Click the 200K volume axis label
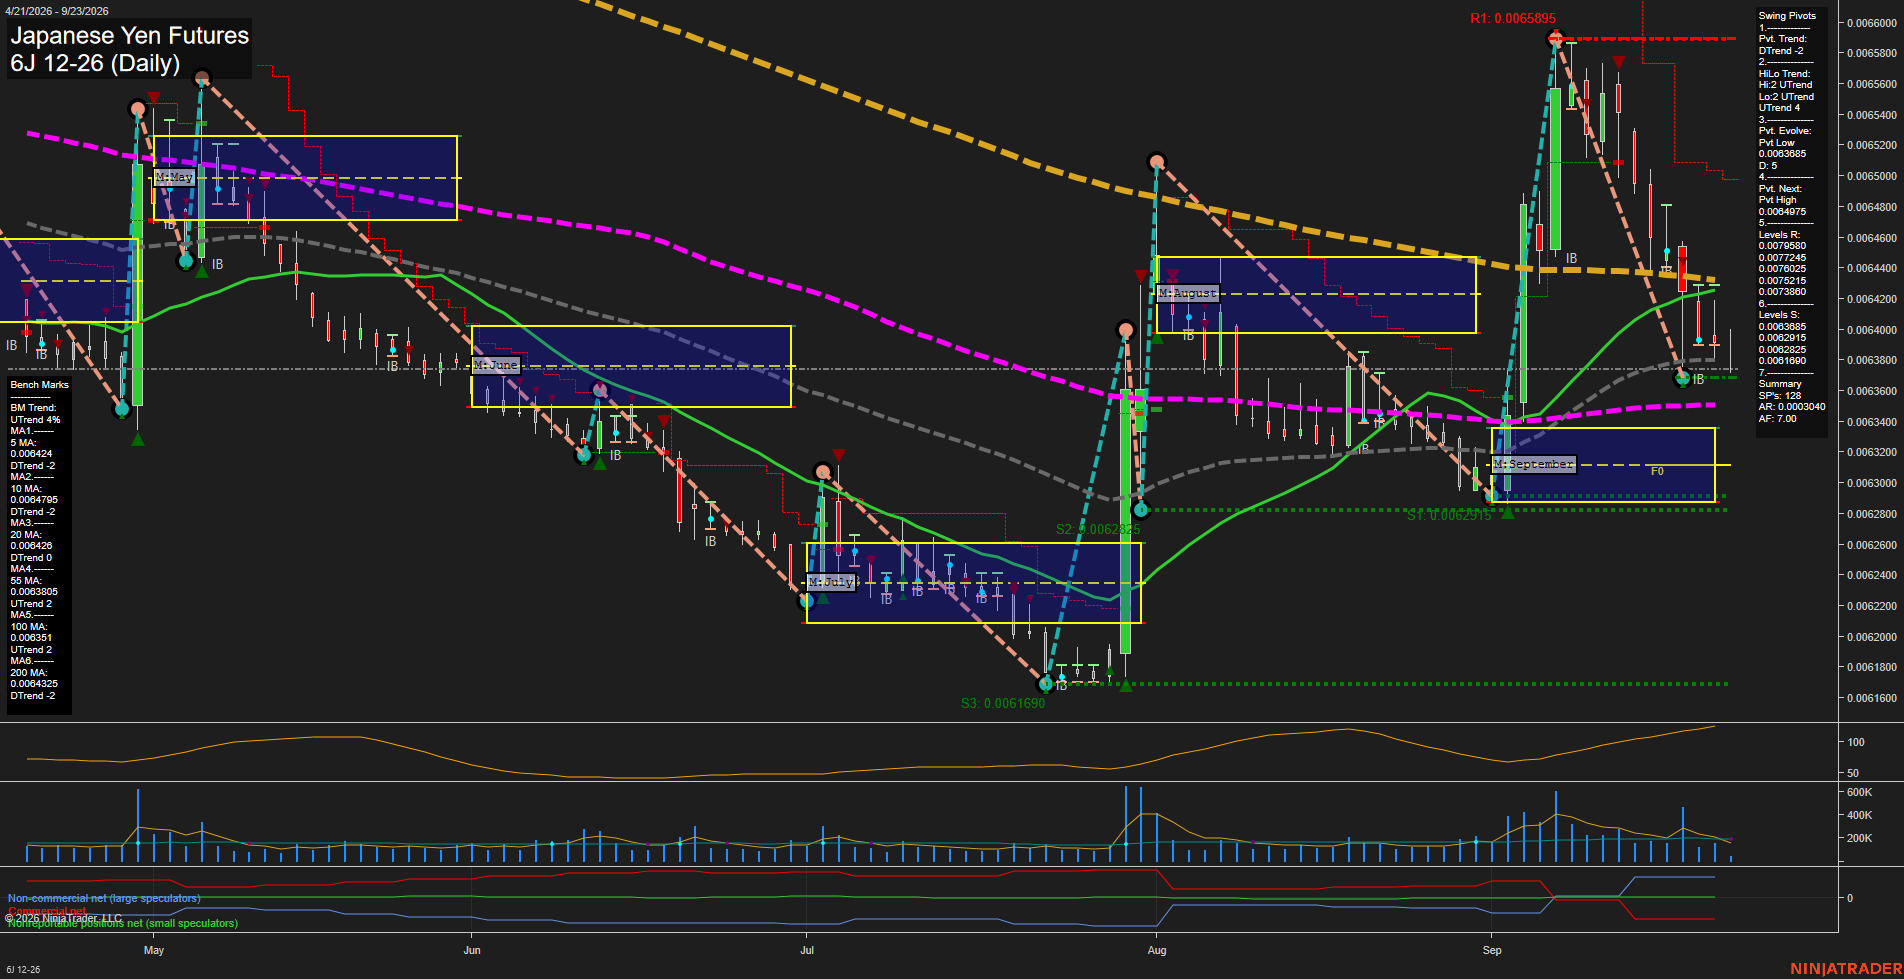This screenshot has height=979, width=1904. pyautogui.click(x=1859, y=838)
